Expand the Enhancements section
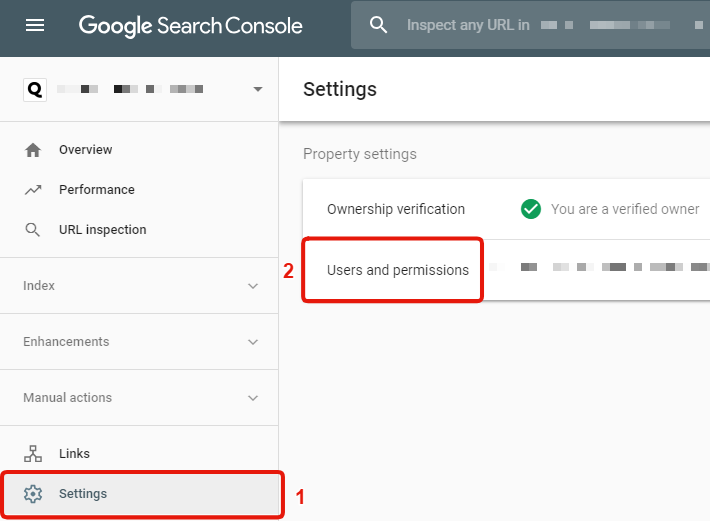Image resolution: width=710 pixels, height=521 pixels. click(252, 342)
